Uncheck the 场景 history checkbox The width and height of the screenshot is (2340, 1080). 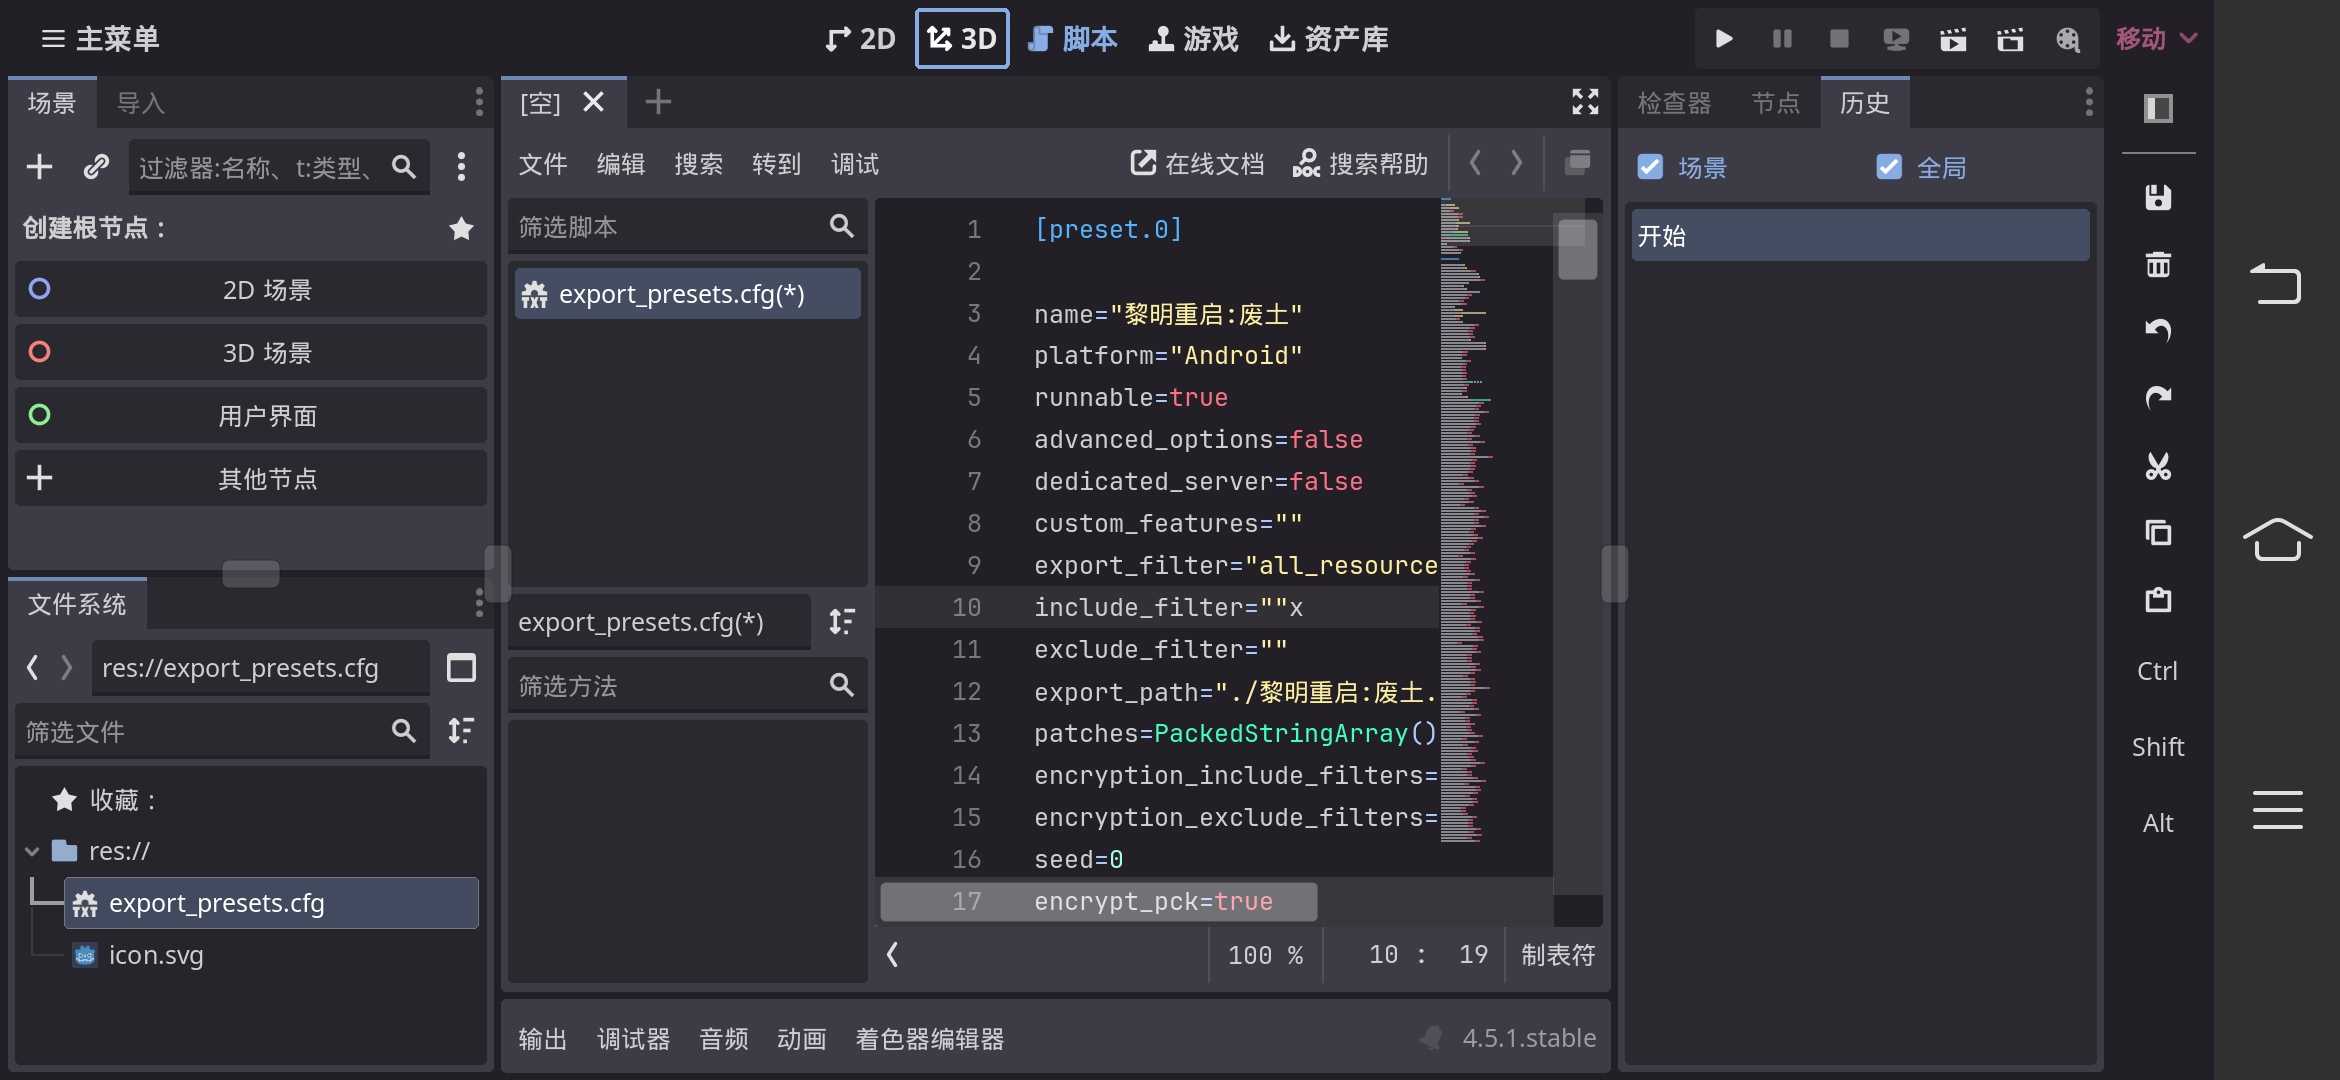(x=1650, y=167)
